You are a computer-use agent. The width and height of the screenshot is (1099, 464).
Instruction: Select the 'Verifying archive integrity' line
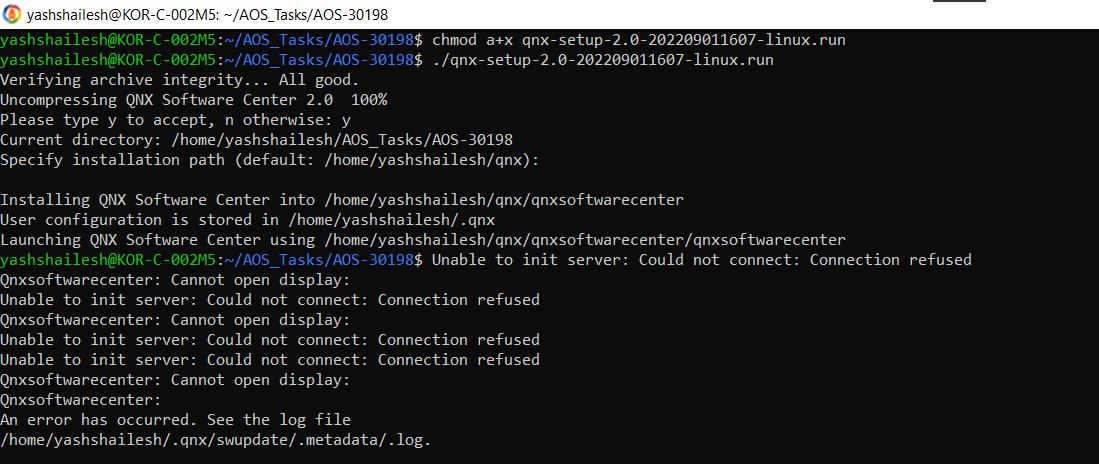click(178, 80)
